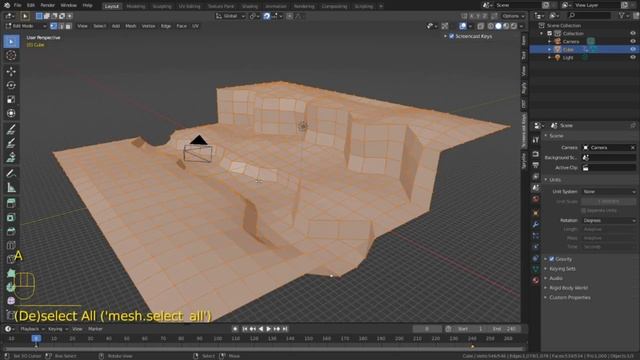This screenshot has height=360, width=640.
Task: Hide the Light in outliner
Action: (633, 58)
